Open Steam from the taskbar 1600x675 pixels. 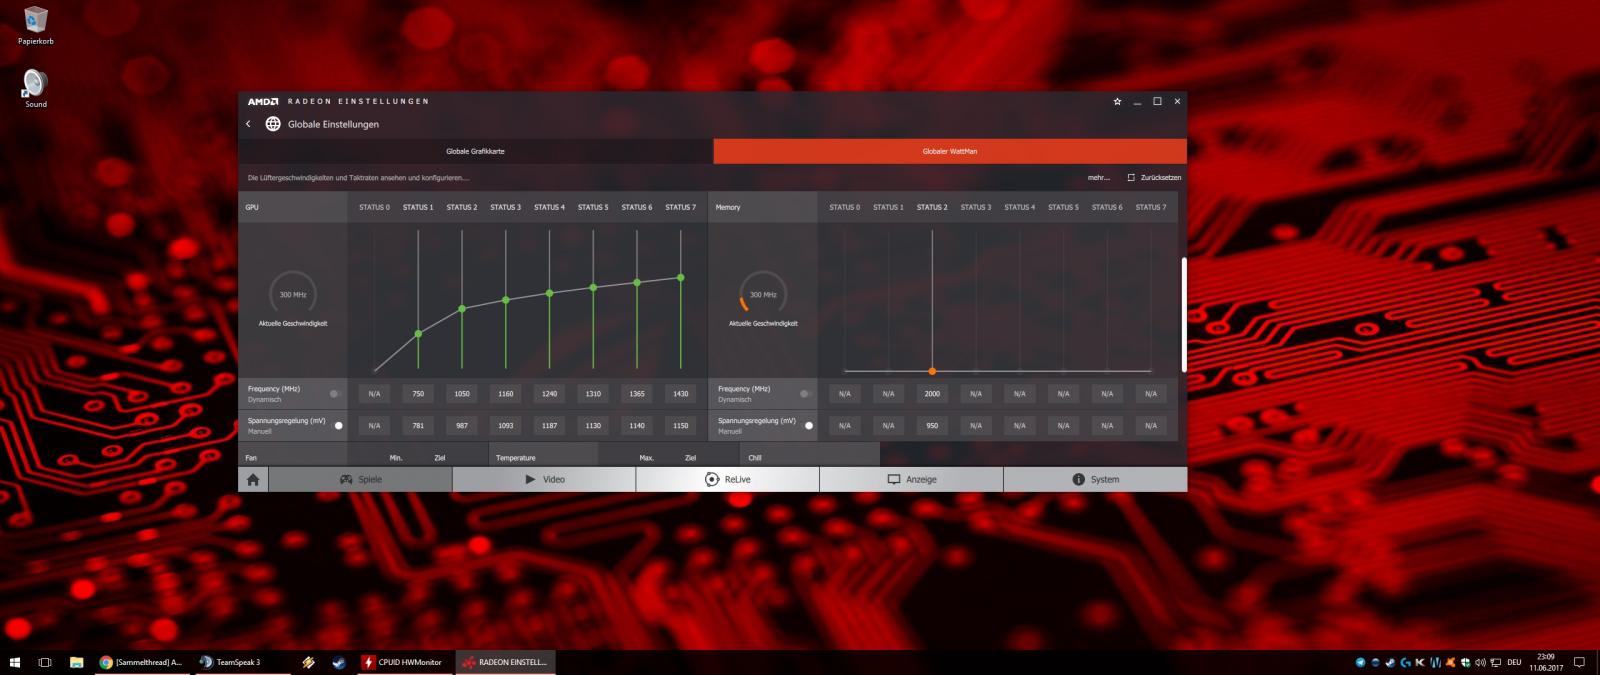(338, 662)
